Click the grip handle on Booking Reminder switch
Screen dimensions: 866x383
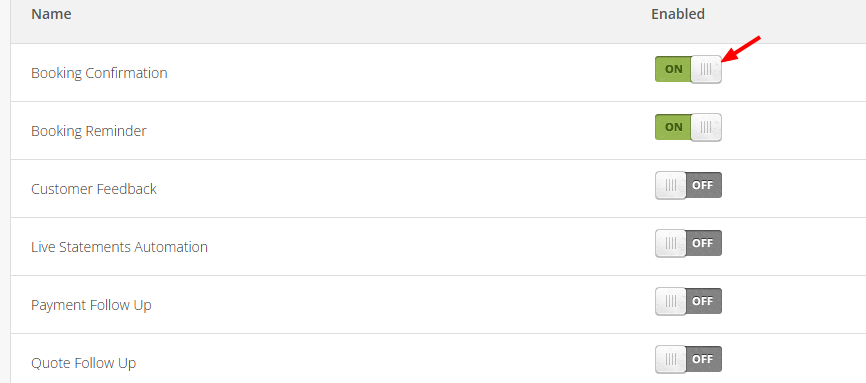pos(706,127)
